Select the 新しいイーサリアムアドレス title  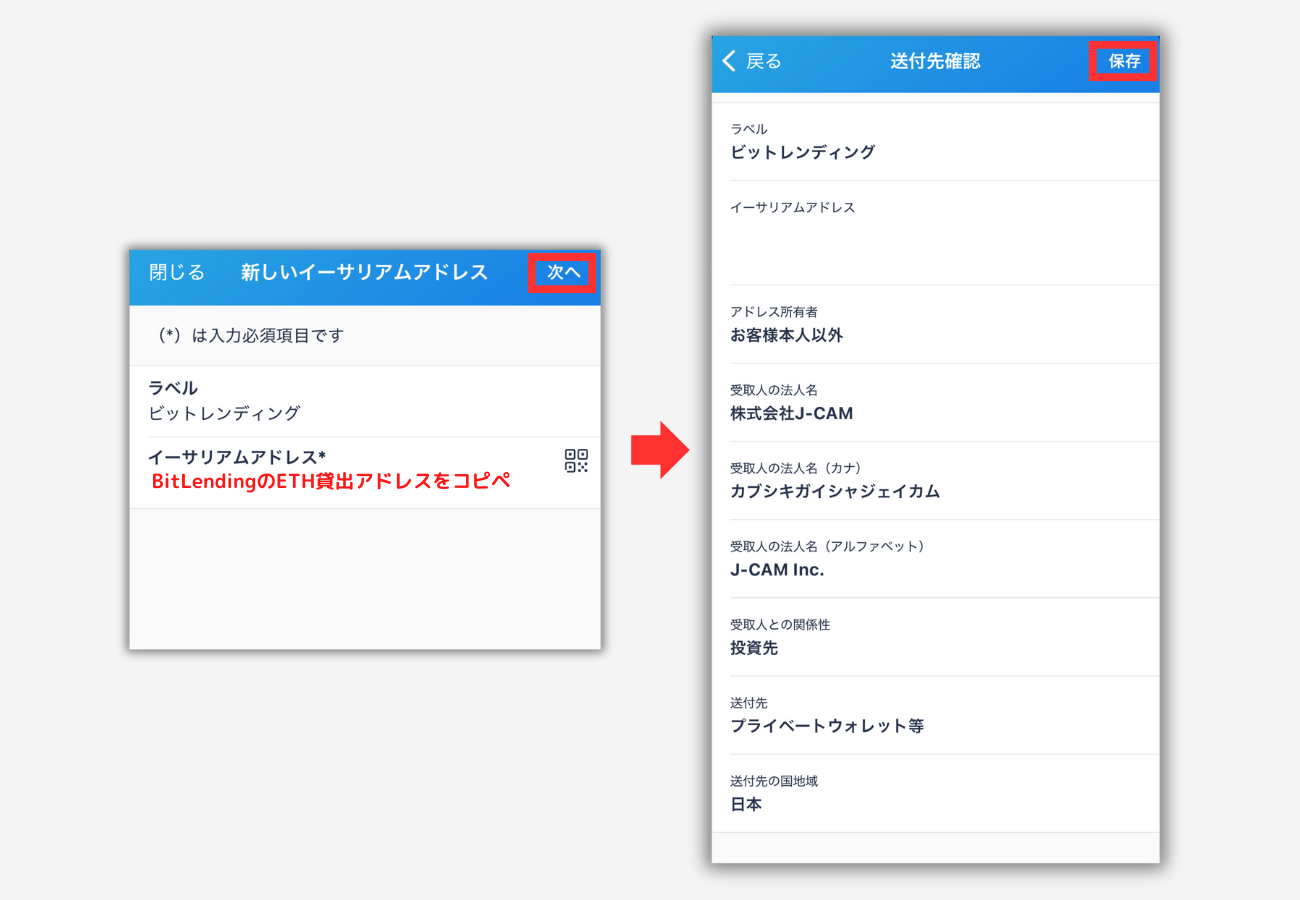coord(364,272)
